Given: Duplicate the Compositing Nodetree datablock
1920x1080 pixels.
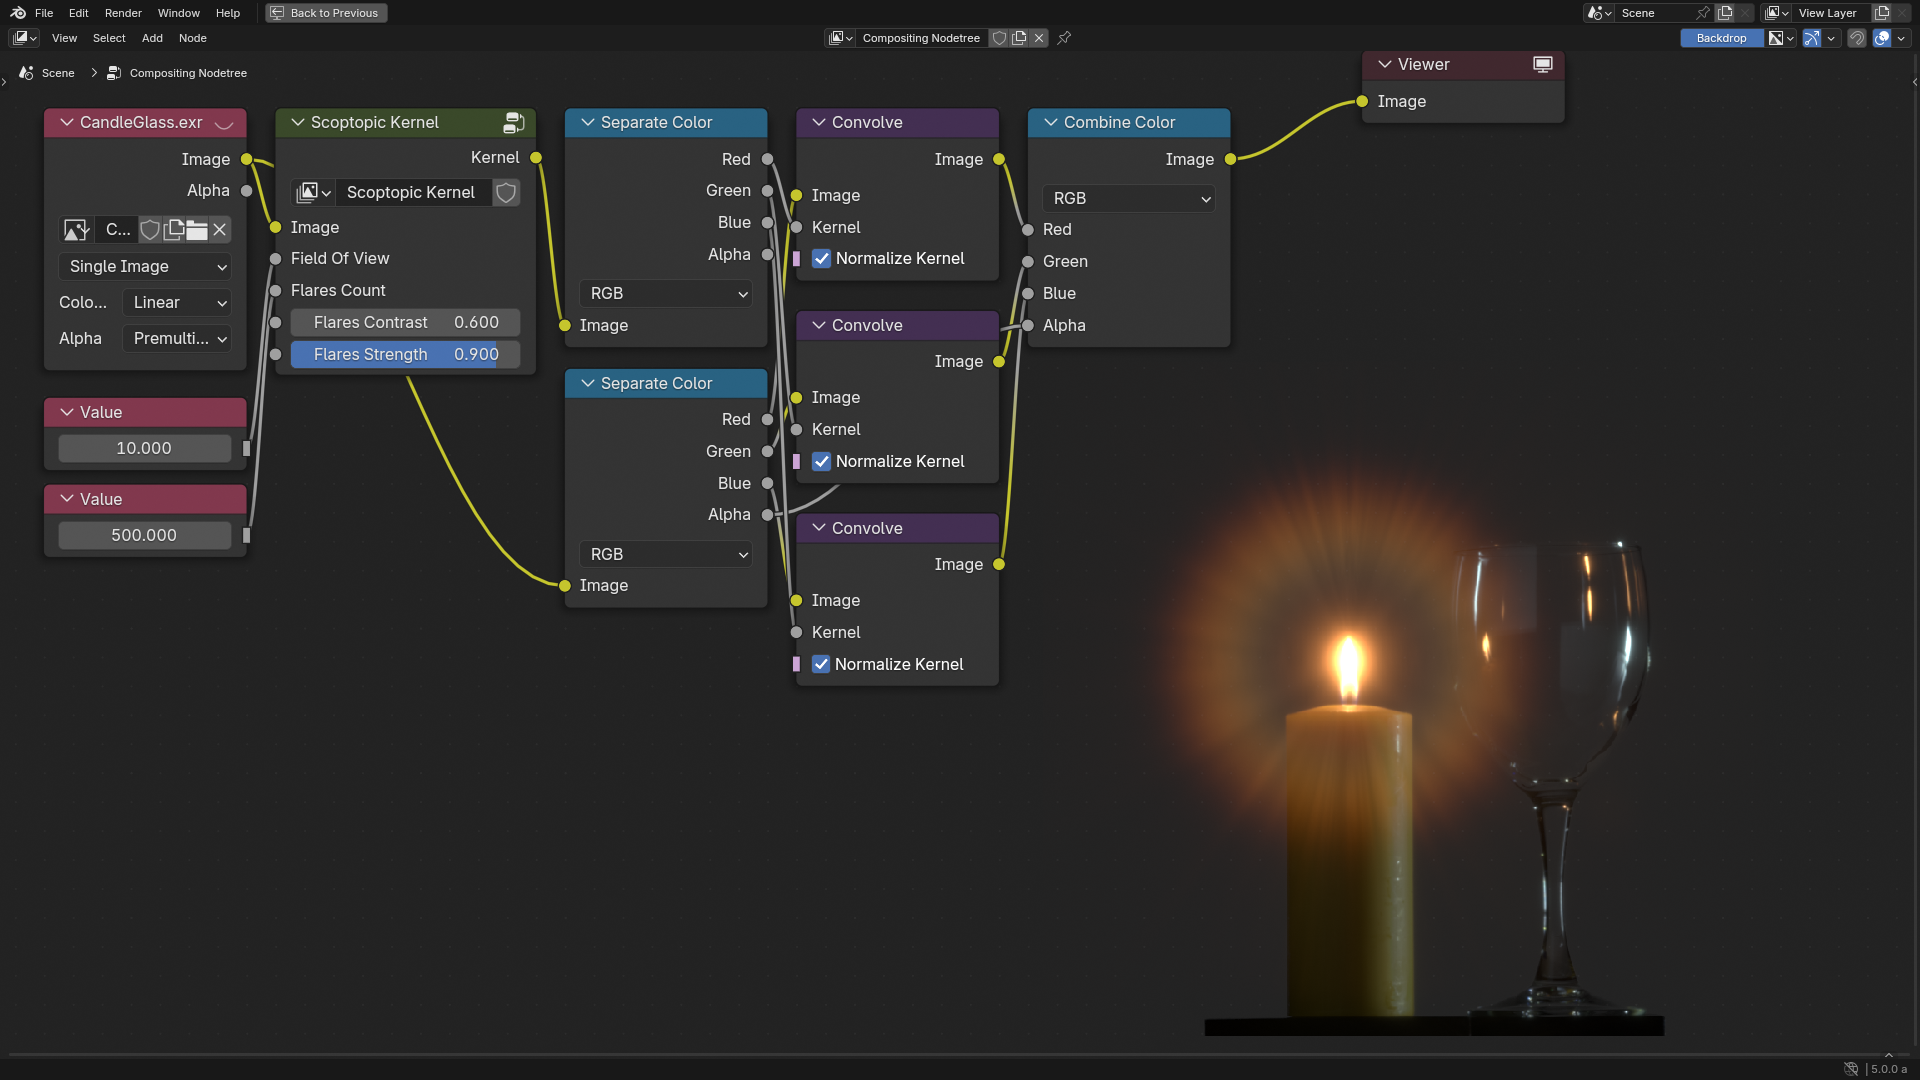Looking at the screenshot, I should click(1019, 38).
